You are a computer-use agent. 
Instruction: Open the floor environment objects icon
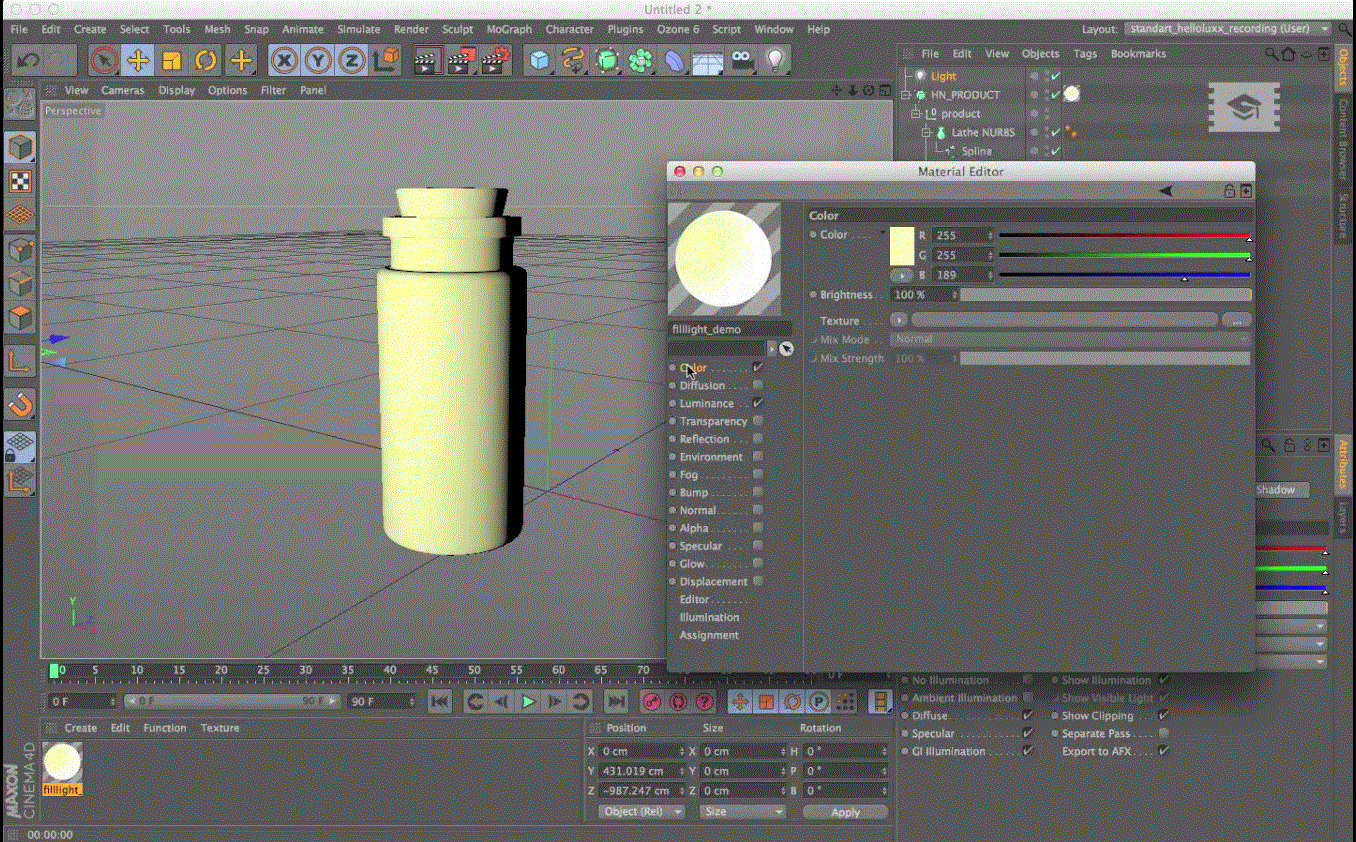coord(708,62)
